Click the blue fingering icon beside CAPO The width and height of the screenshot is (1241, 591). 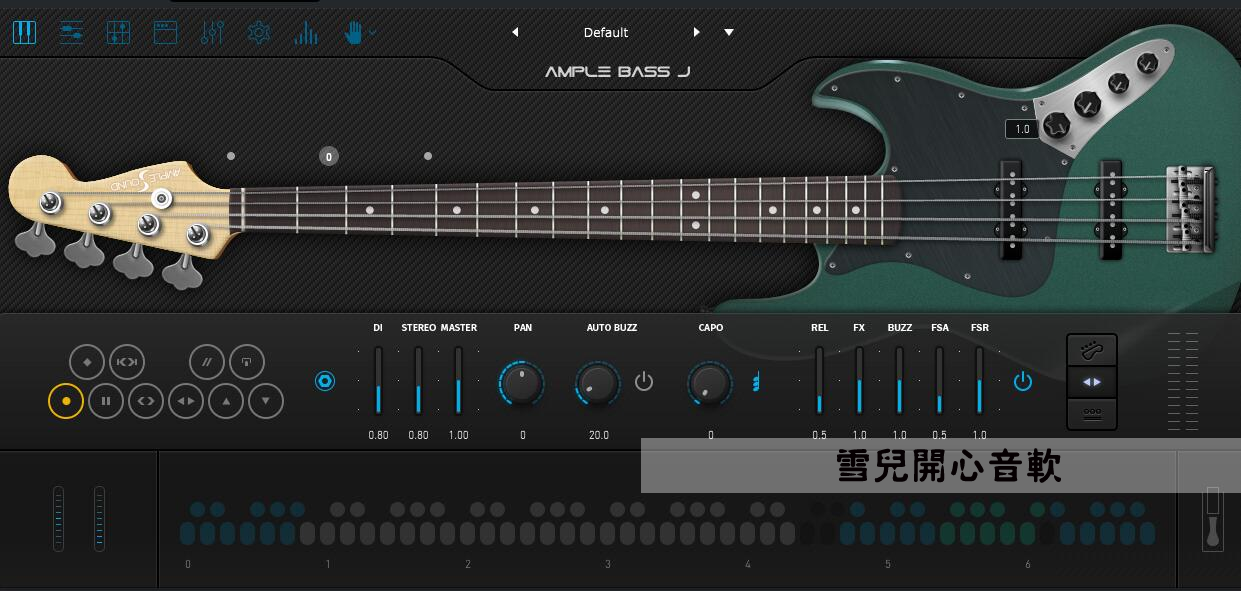757,381
